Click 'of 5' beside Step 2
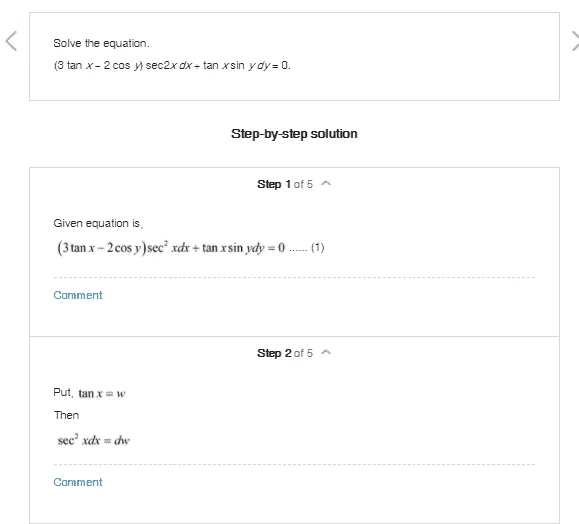 (303, 353)
